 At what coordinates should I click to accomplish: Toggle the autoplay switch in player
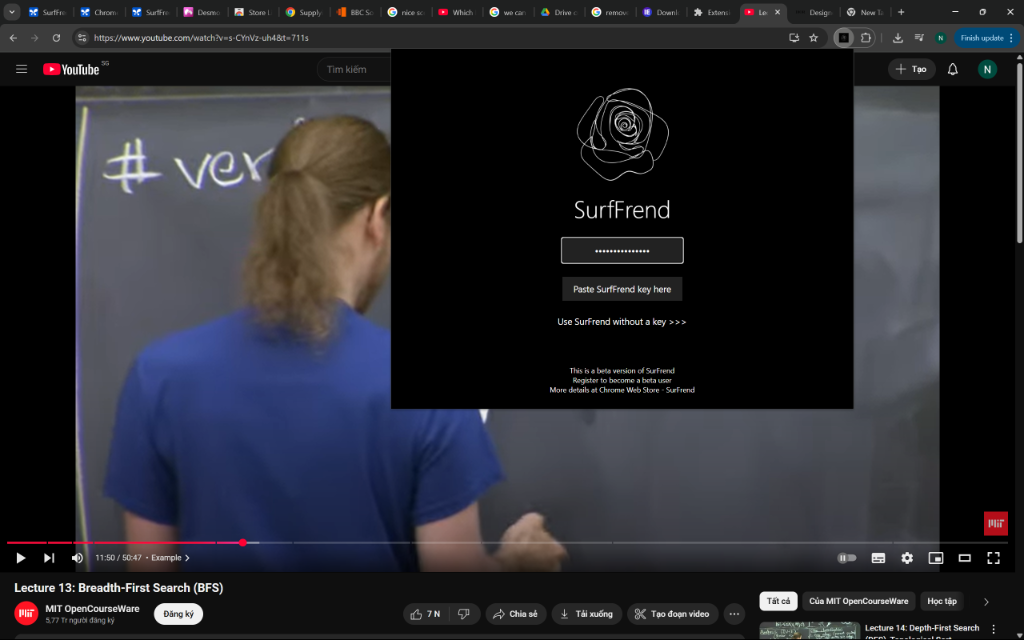coord(847,558)
